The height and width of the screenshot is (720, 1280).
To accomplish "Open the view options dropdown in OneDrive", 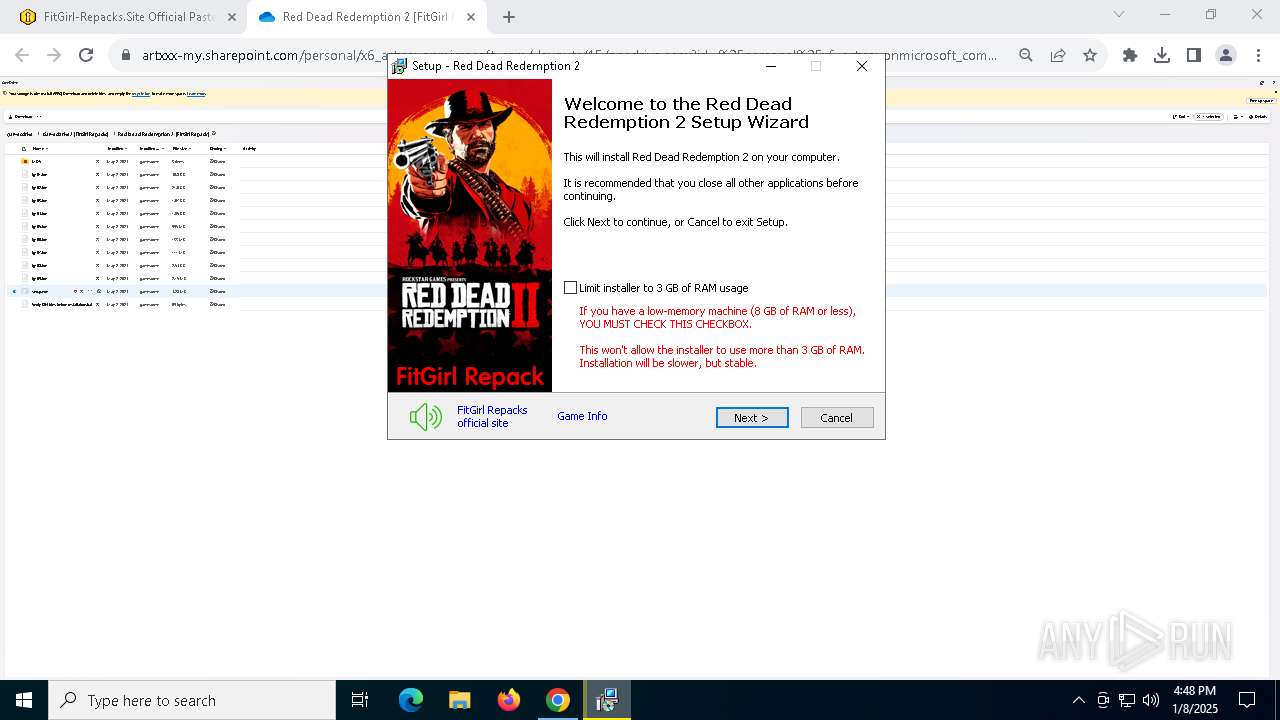I will point(1237,117).
